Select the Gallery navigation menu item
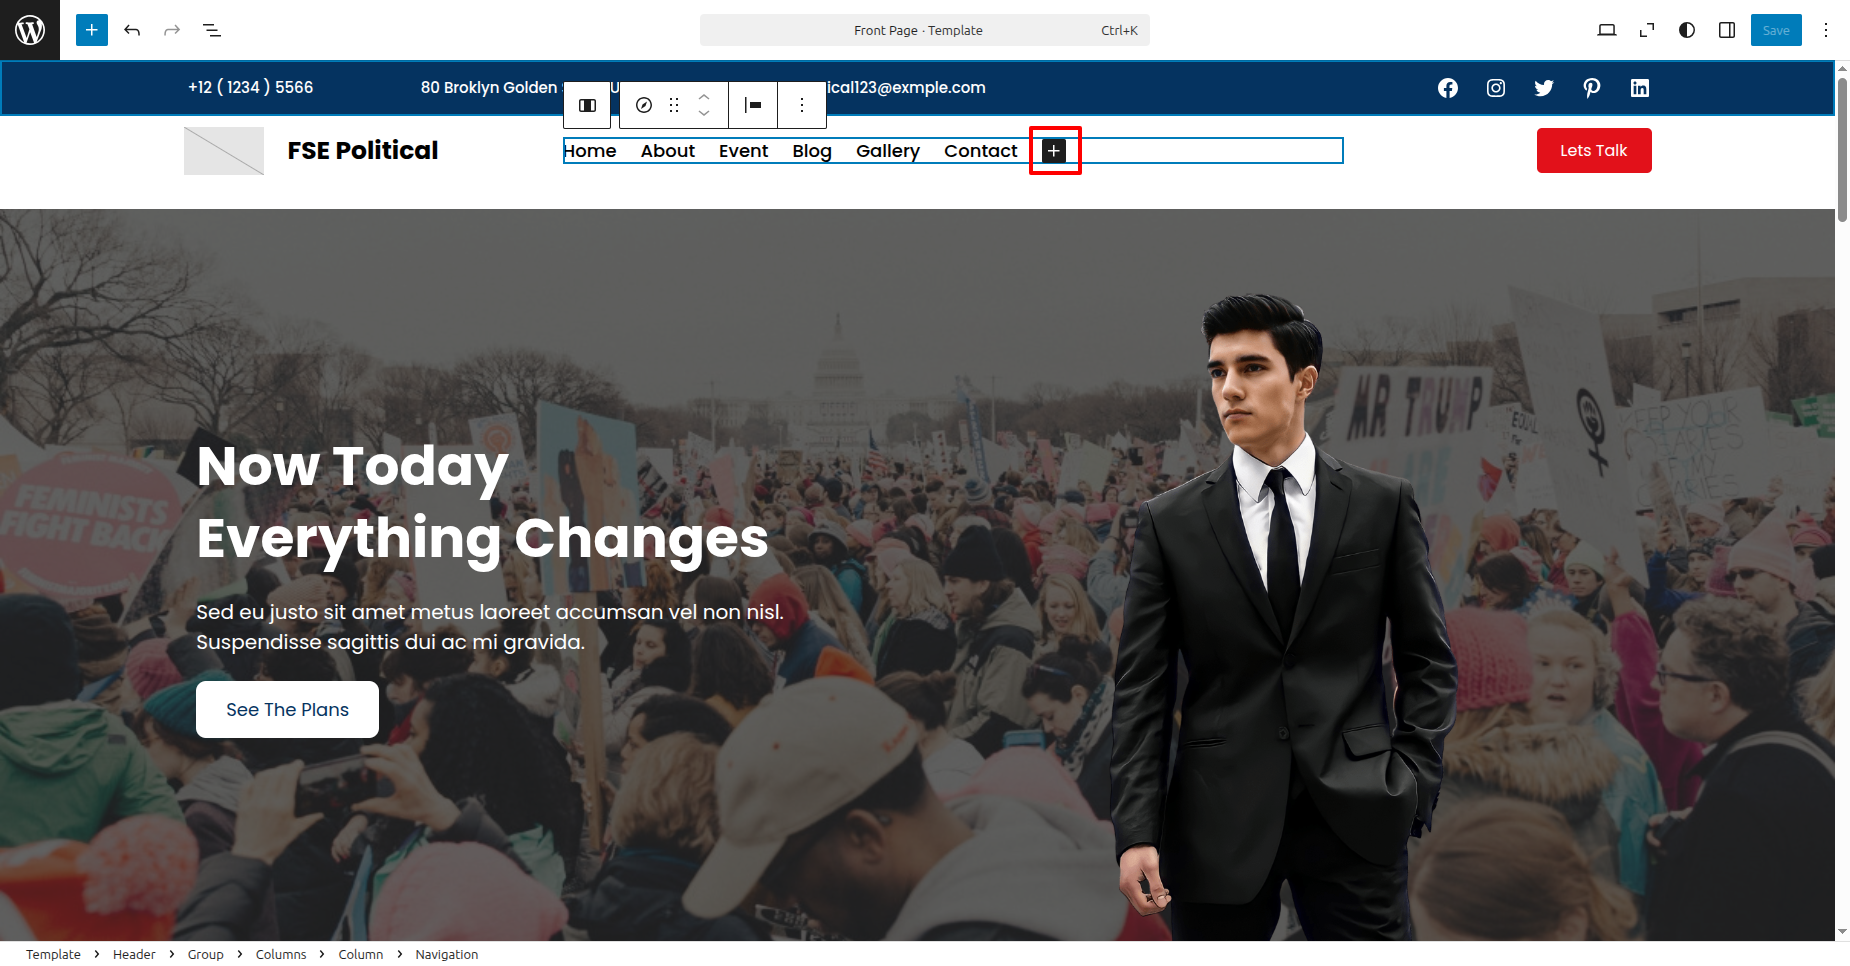The image size is (1850, 966). coord(887,151)
